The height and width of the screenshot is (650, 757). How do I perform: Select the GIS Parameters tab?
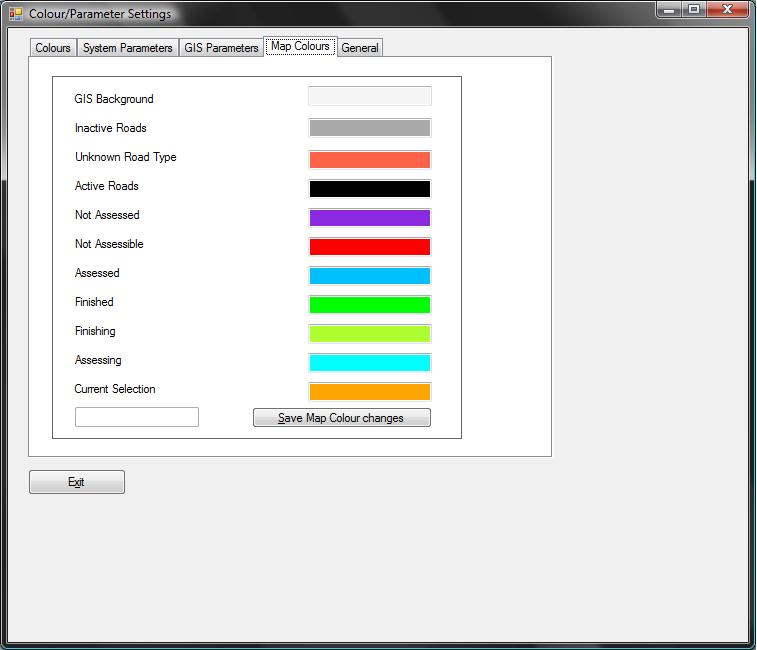221,48
